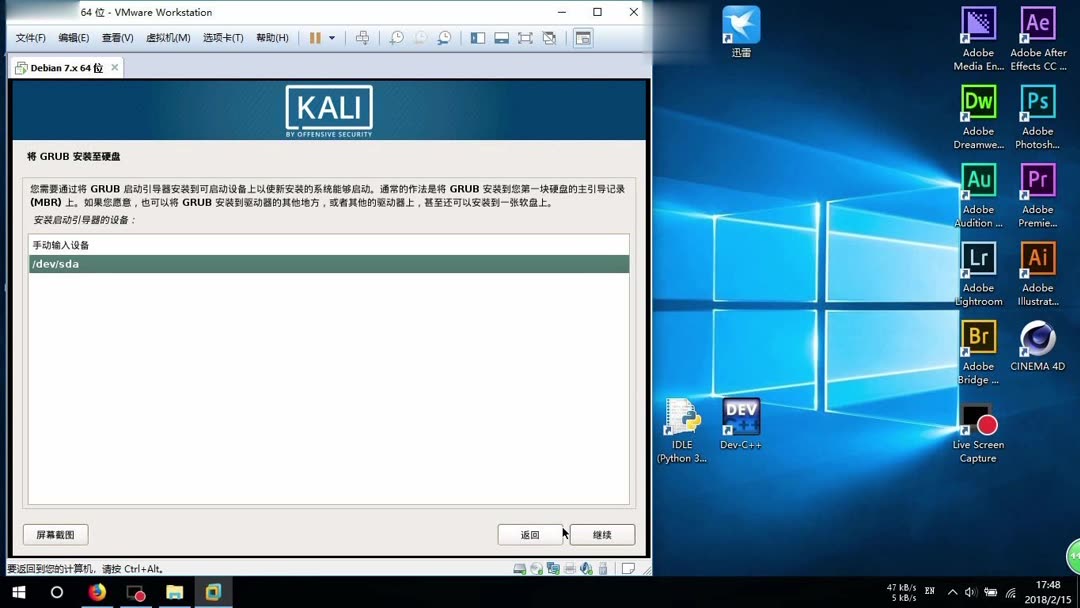Click the enter full screen mode icon
Screen dimensions: 1080x608
(x=525, y=37)
